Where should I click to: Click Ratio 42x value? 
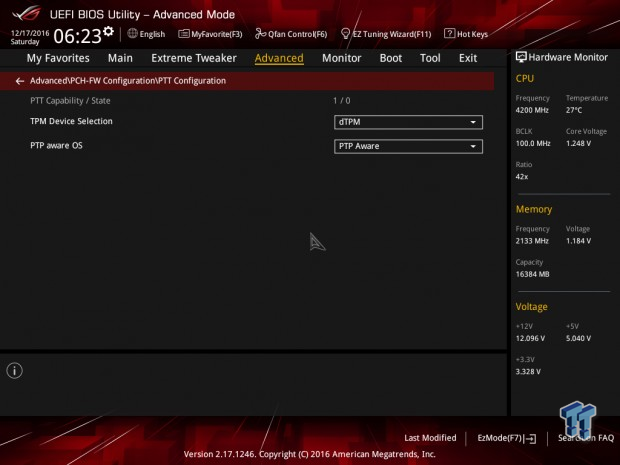coord(522,177)
